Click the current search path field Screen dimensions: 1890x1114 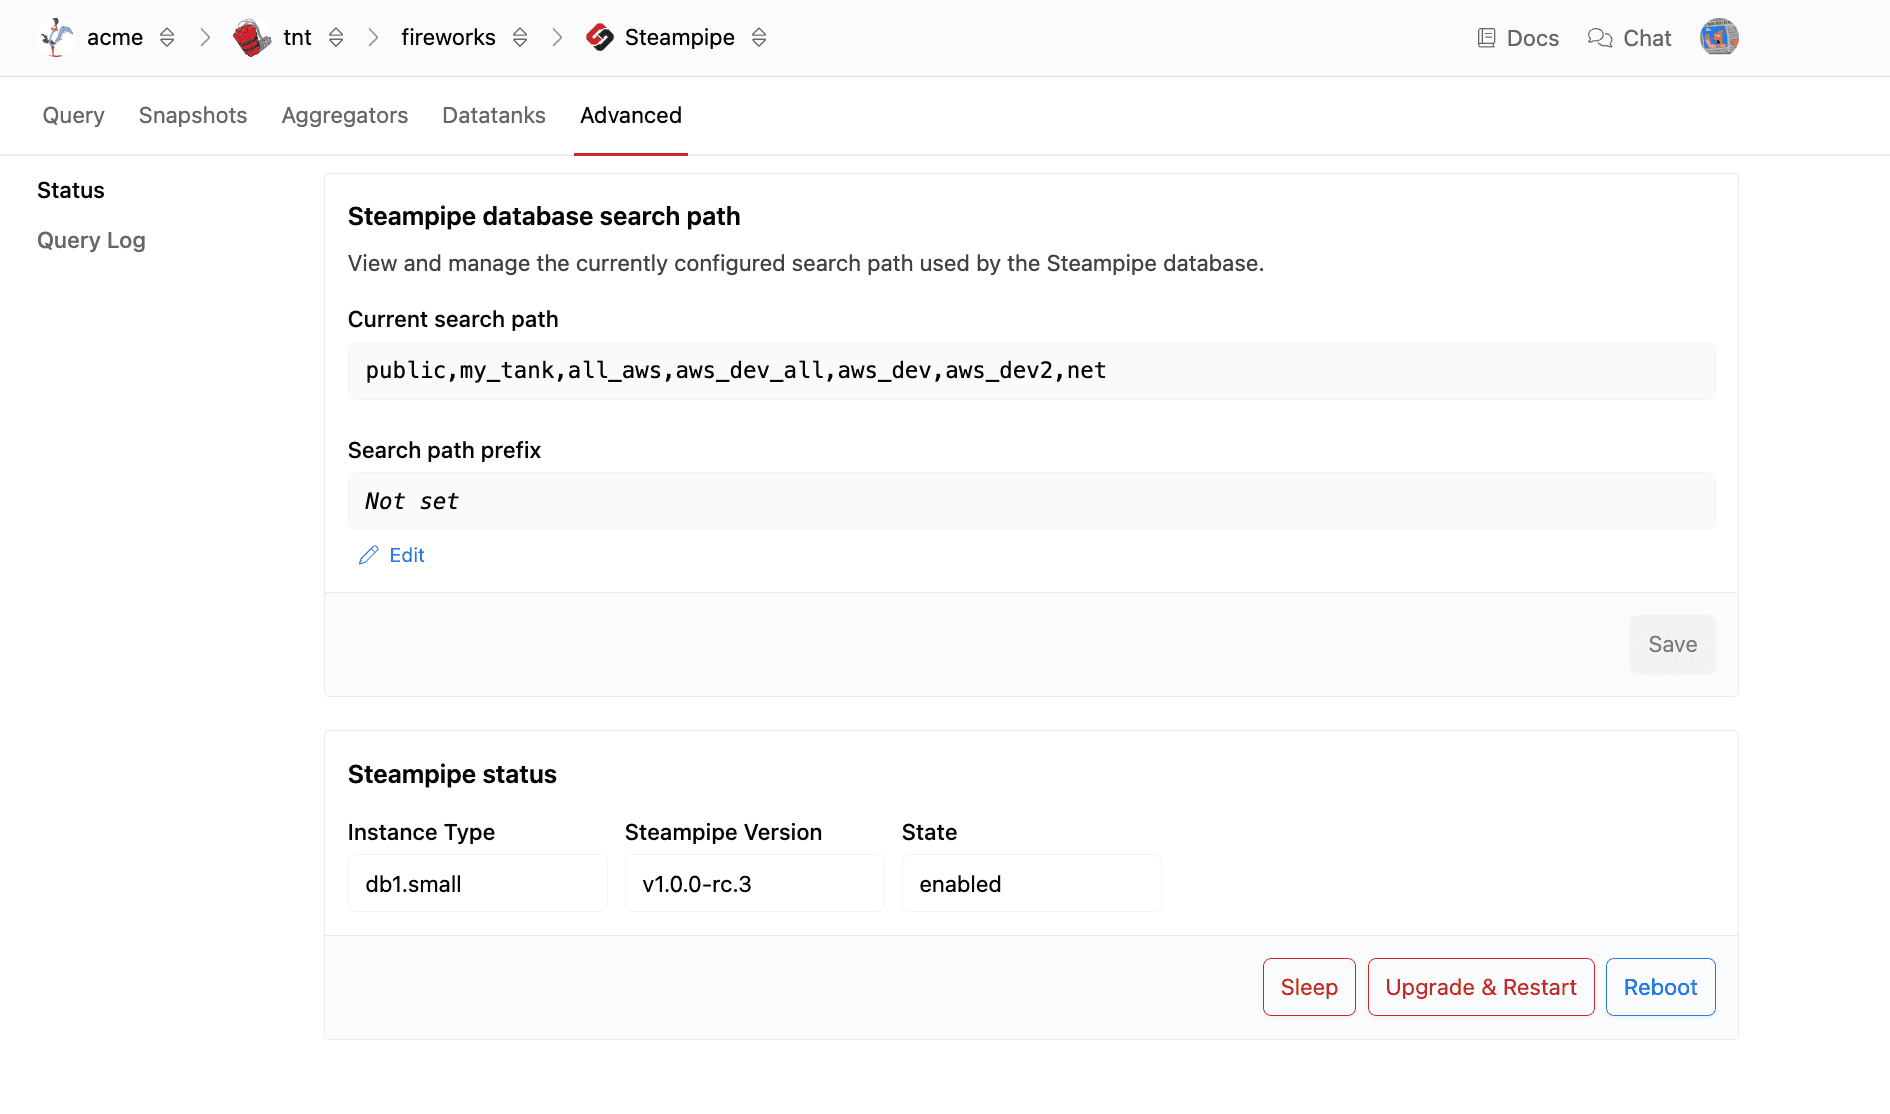coord(1031,371)
